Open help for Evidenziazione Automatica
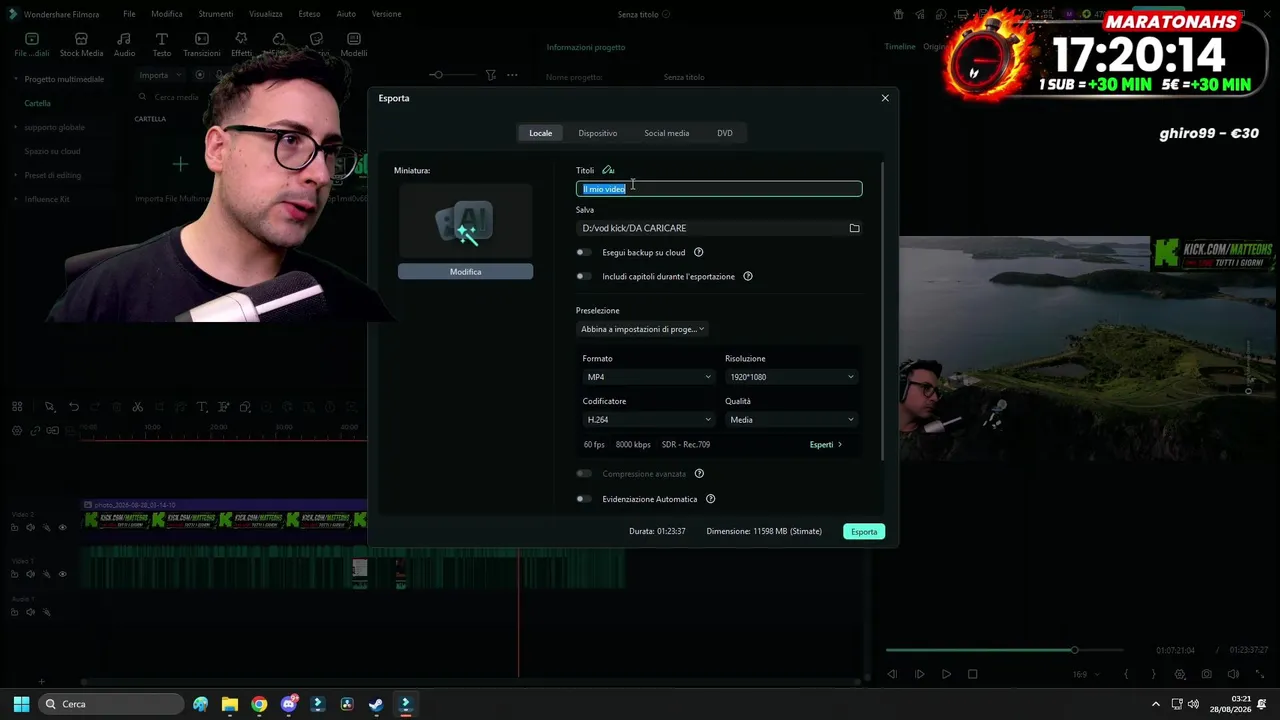 click(710, 499)
